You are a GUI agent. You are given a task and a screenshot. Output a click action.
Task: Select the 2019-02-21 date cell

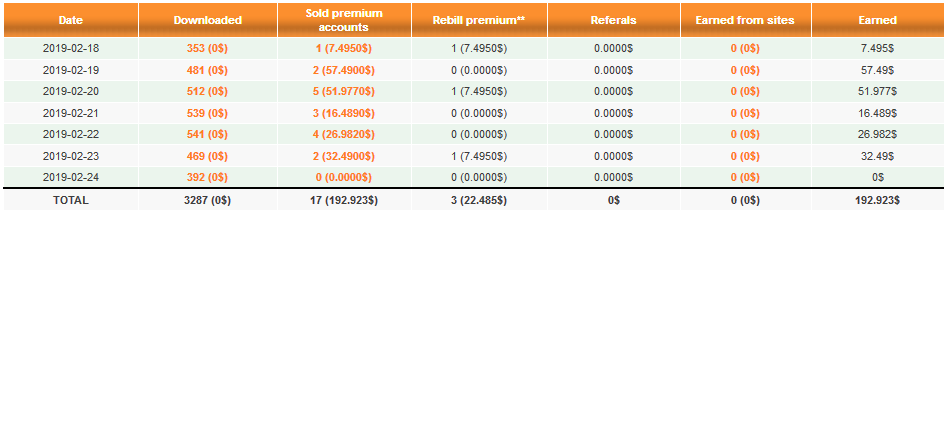[70, 113]
